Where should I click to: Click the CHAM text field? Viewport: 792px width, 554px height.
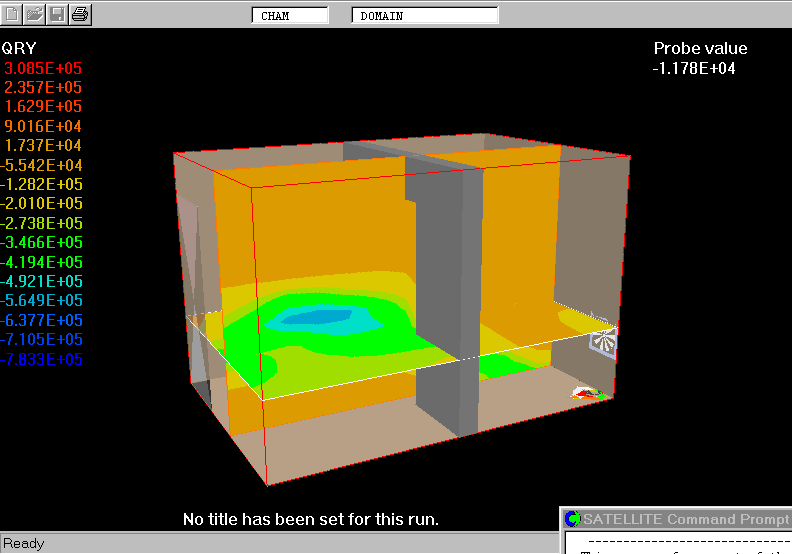pos(289,16)
